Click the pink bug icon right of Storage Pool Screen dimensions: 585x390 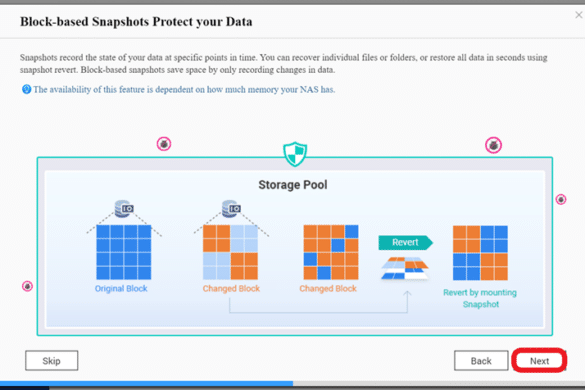tap(561, 199)
